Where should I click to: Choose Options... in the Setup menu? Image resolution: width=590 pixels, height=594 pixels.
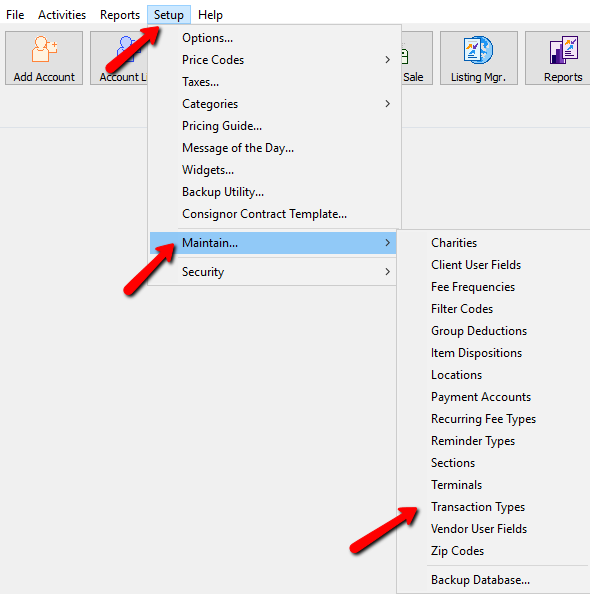(x=207, y=38)
